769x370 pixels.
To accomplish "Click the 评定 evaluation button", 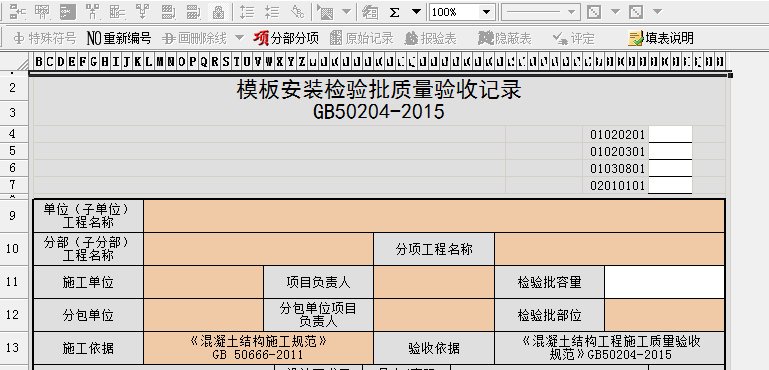I will point(573,38).
